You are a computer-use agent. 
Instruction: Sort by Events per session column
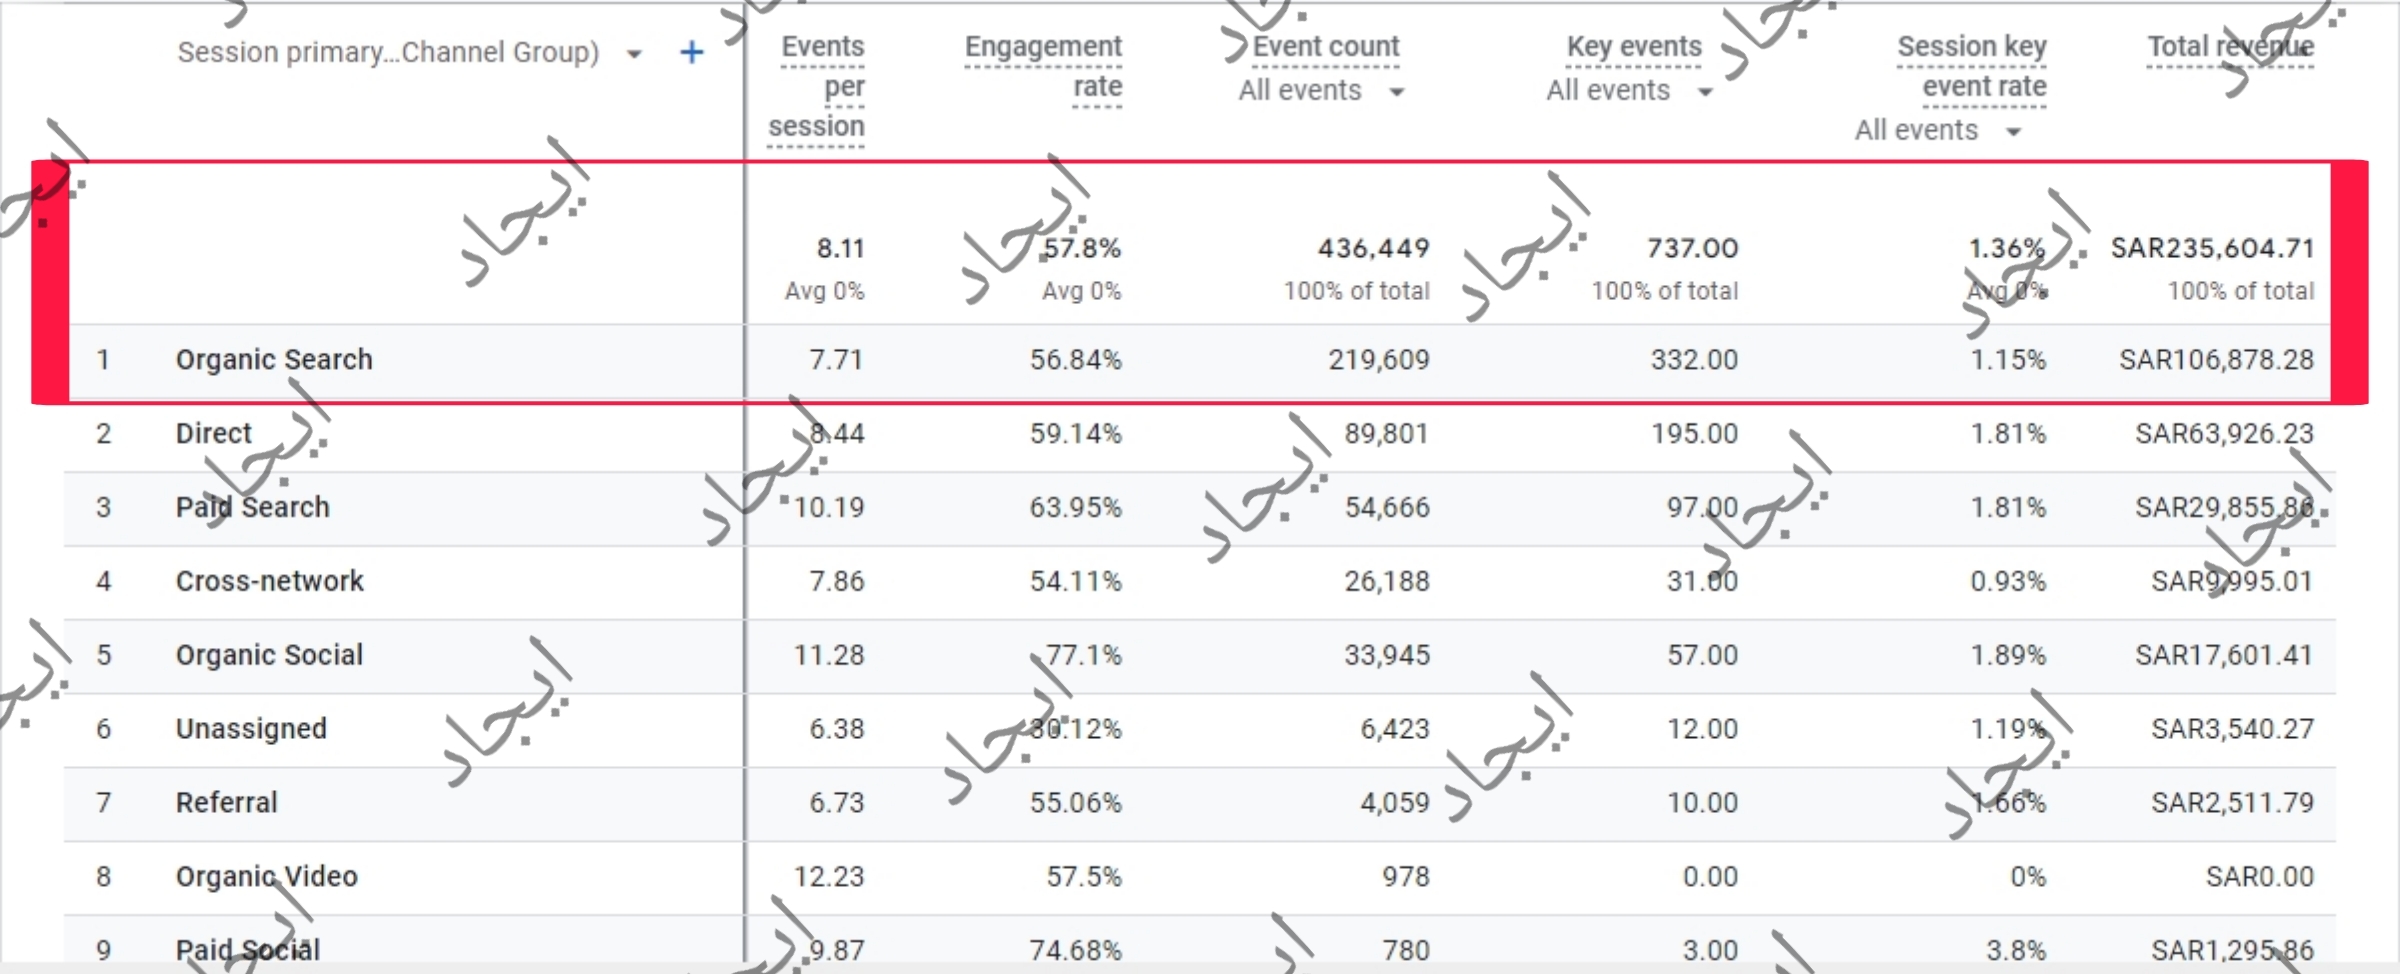pos(816,87)
